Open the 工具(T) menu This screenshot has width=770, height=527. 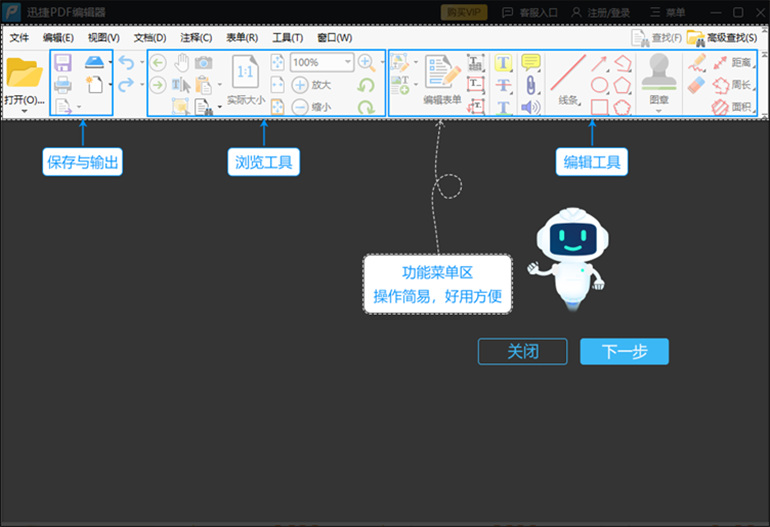tap(288, 38)
